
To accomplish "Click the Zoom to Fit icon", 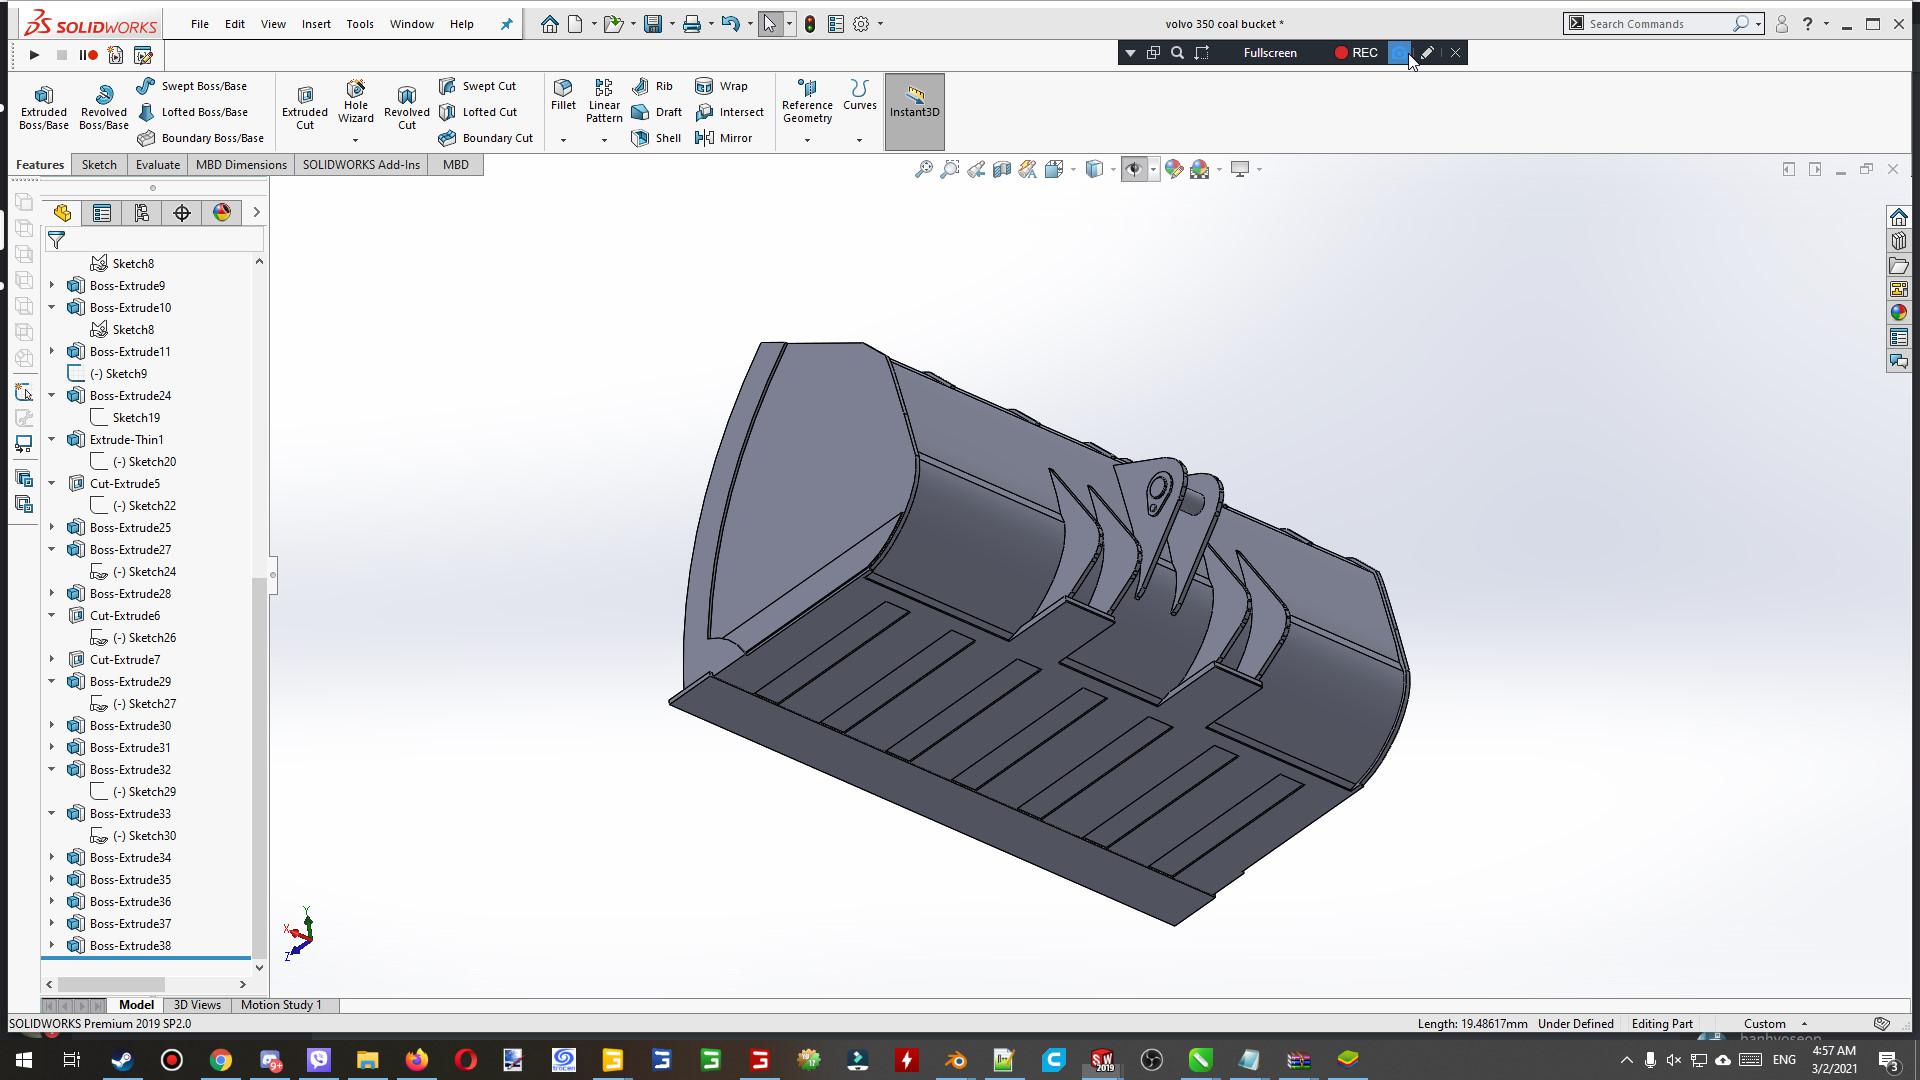I will click(923, 169).
